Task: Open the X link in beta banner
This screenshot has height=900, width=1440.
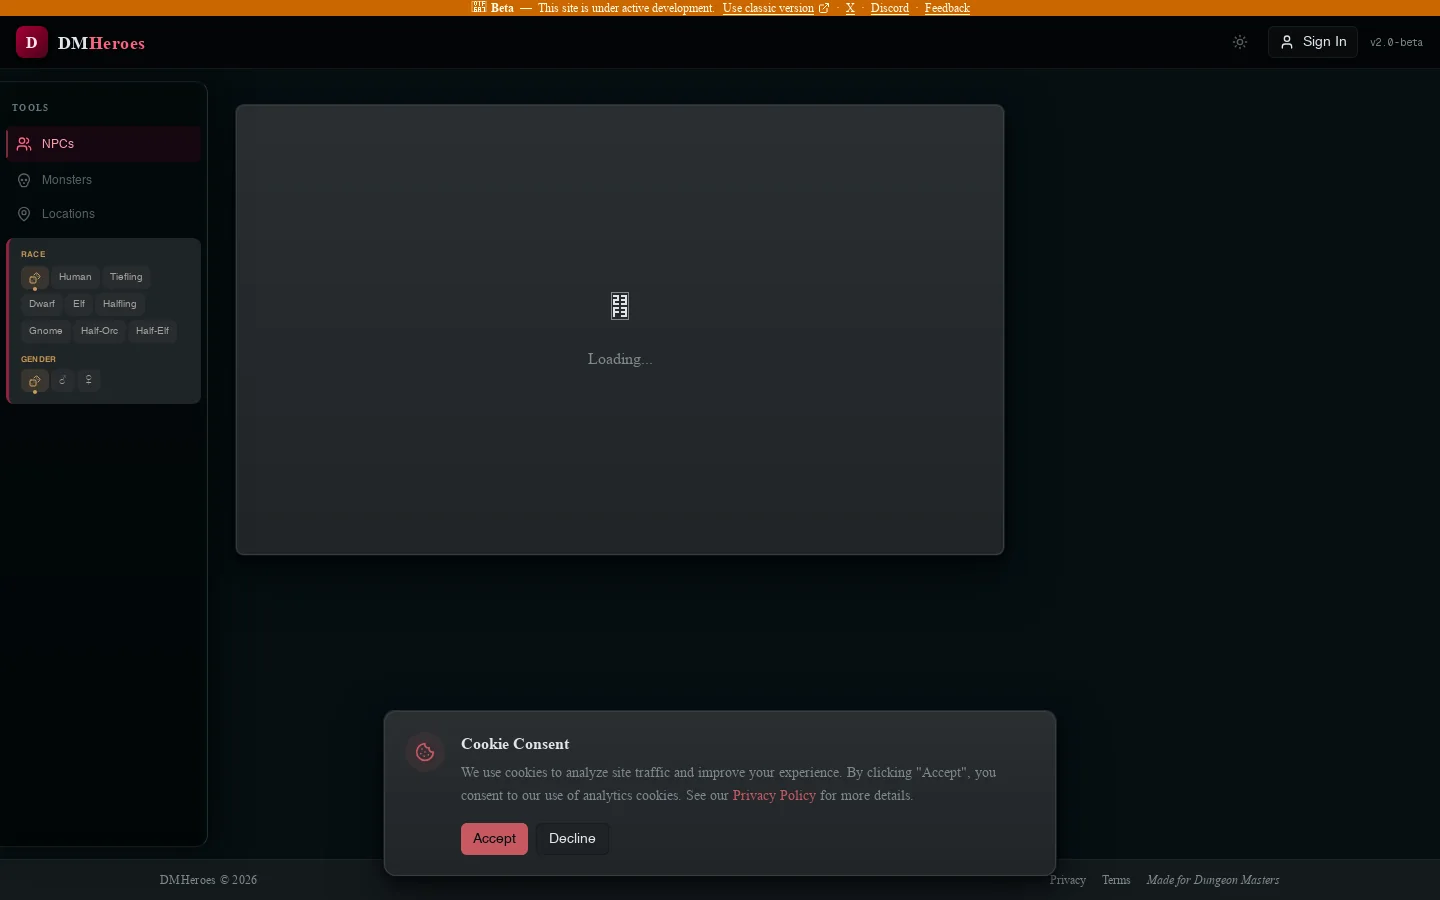Action: click(x=850, y=8)
